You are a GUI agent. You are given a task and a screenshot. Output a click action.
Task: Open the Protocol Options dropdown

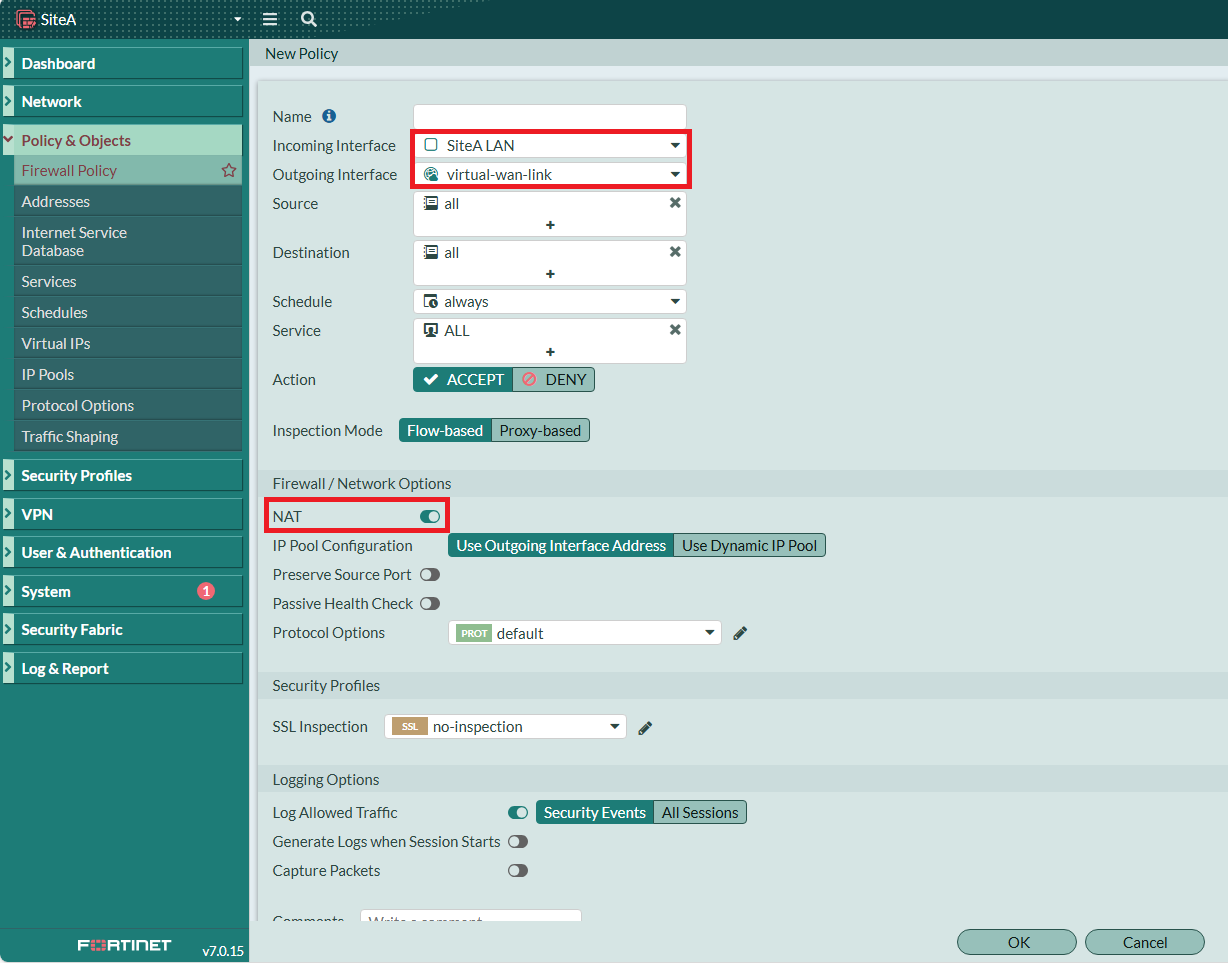pos(585,633)
